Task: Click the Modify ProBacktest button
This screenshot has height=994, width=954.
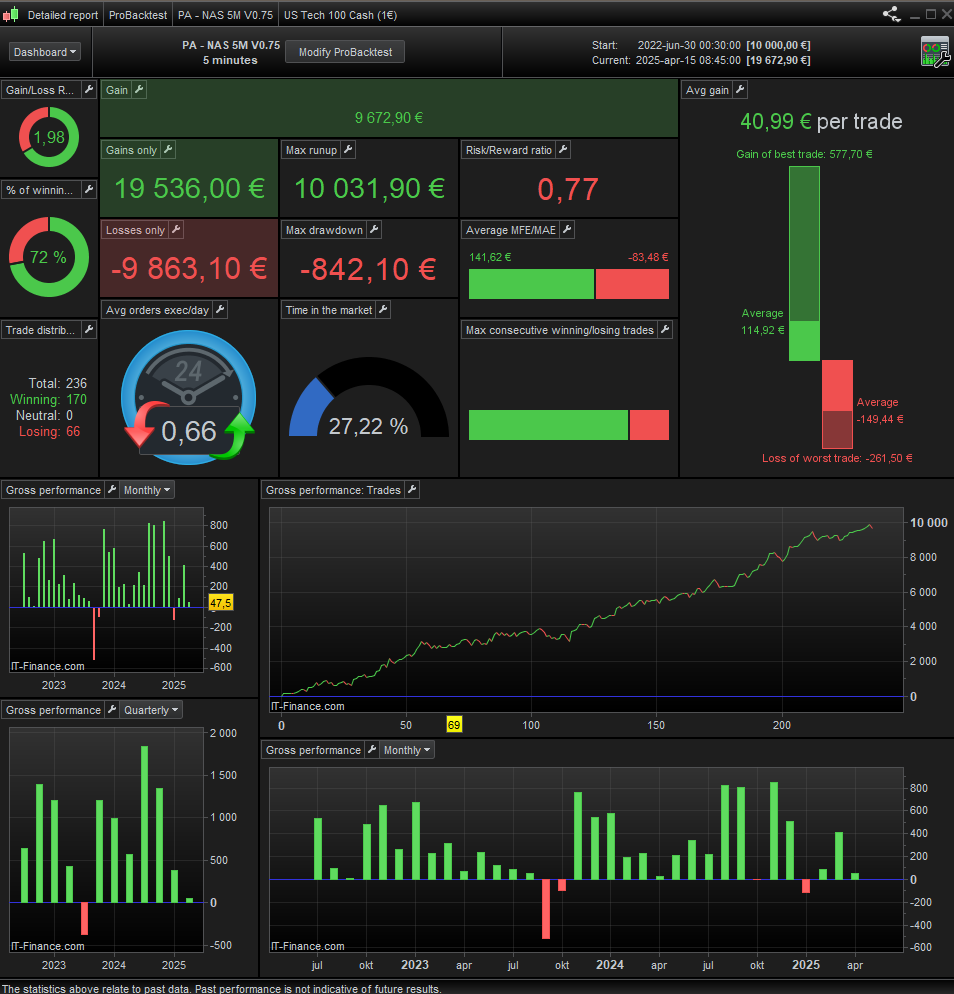Action: pos(345,52)
